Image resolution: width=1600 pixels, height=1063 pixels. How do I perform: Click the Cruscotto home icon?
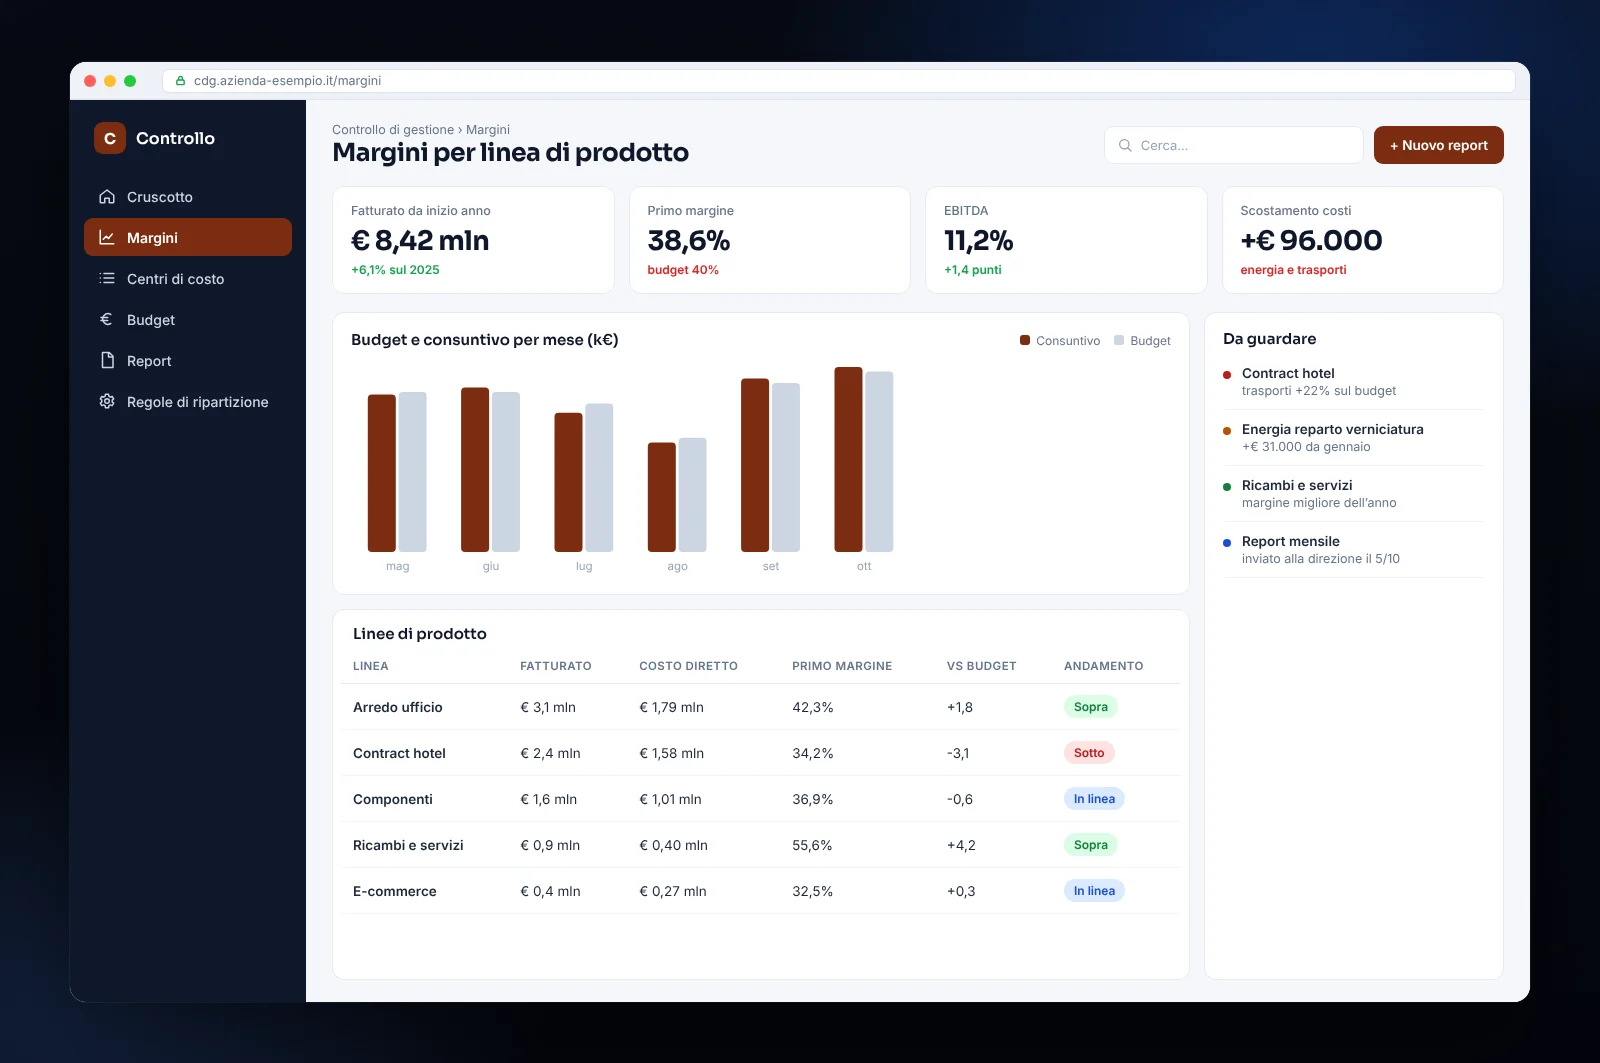(x=107, y=197)
